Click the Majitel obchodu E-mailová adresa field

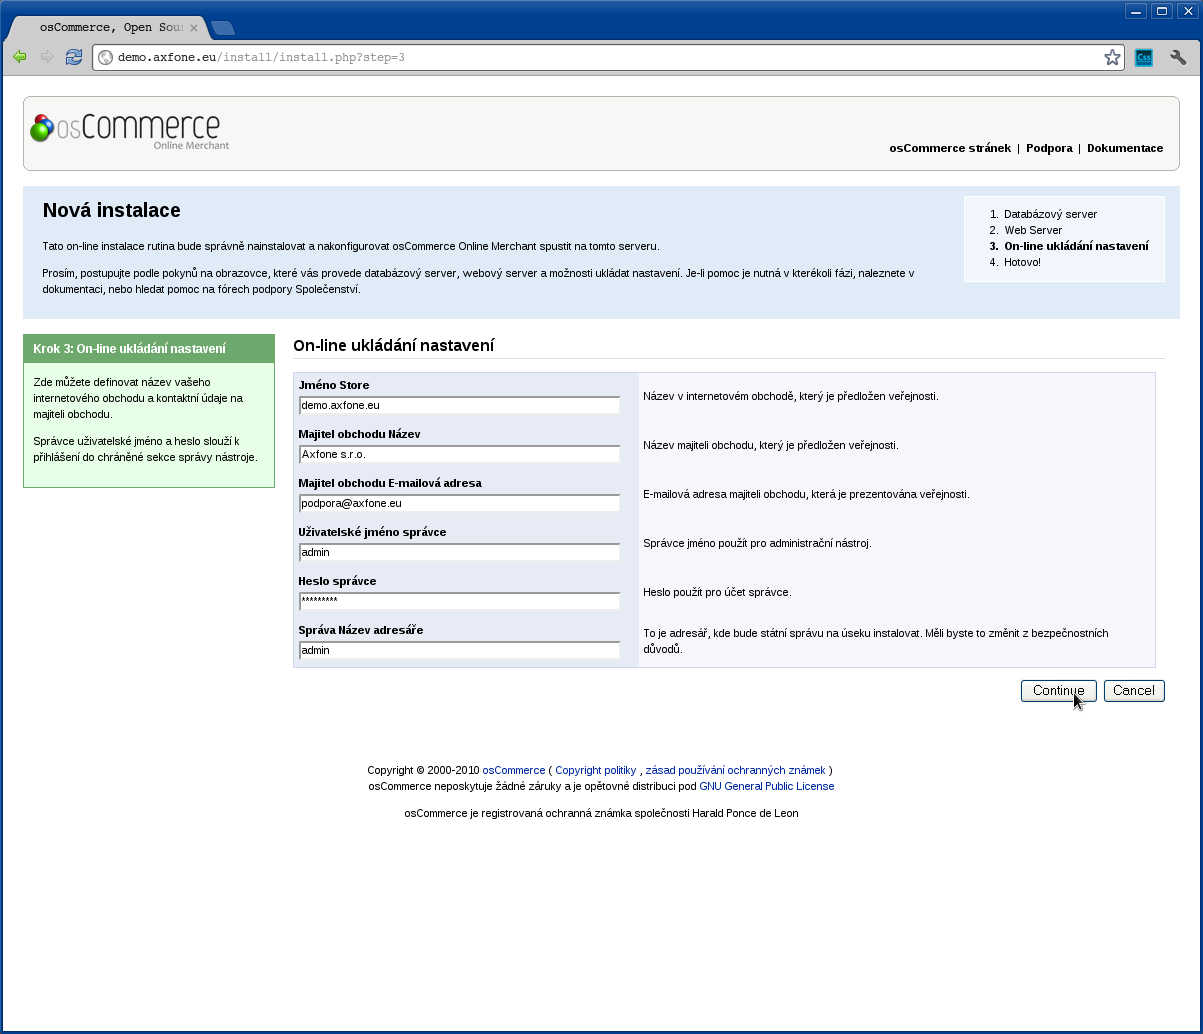pos(460,503)
